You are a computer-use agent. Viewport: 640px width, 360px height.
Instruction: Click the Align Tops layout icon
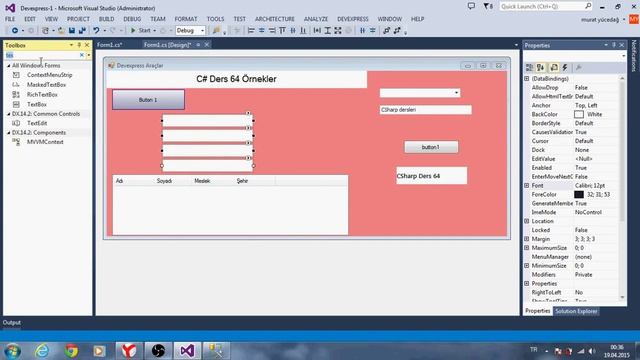[x=282, y=31]
